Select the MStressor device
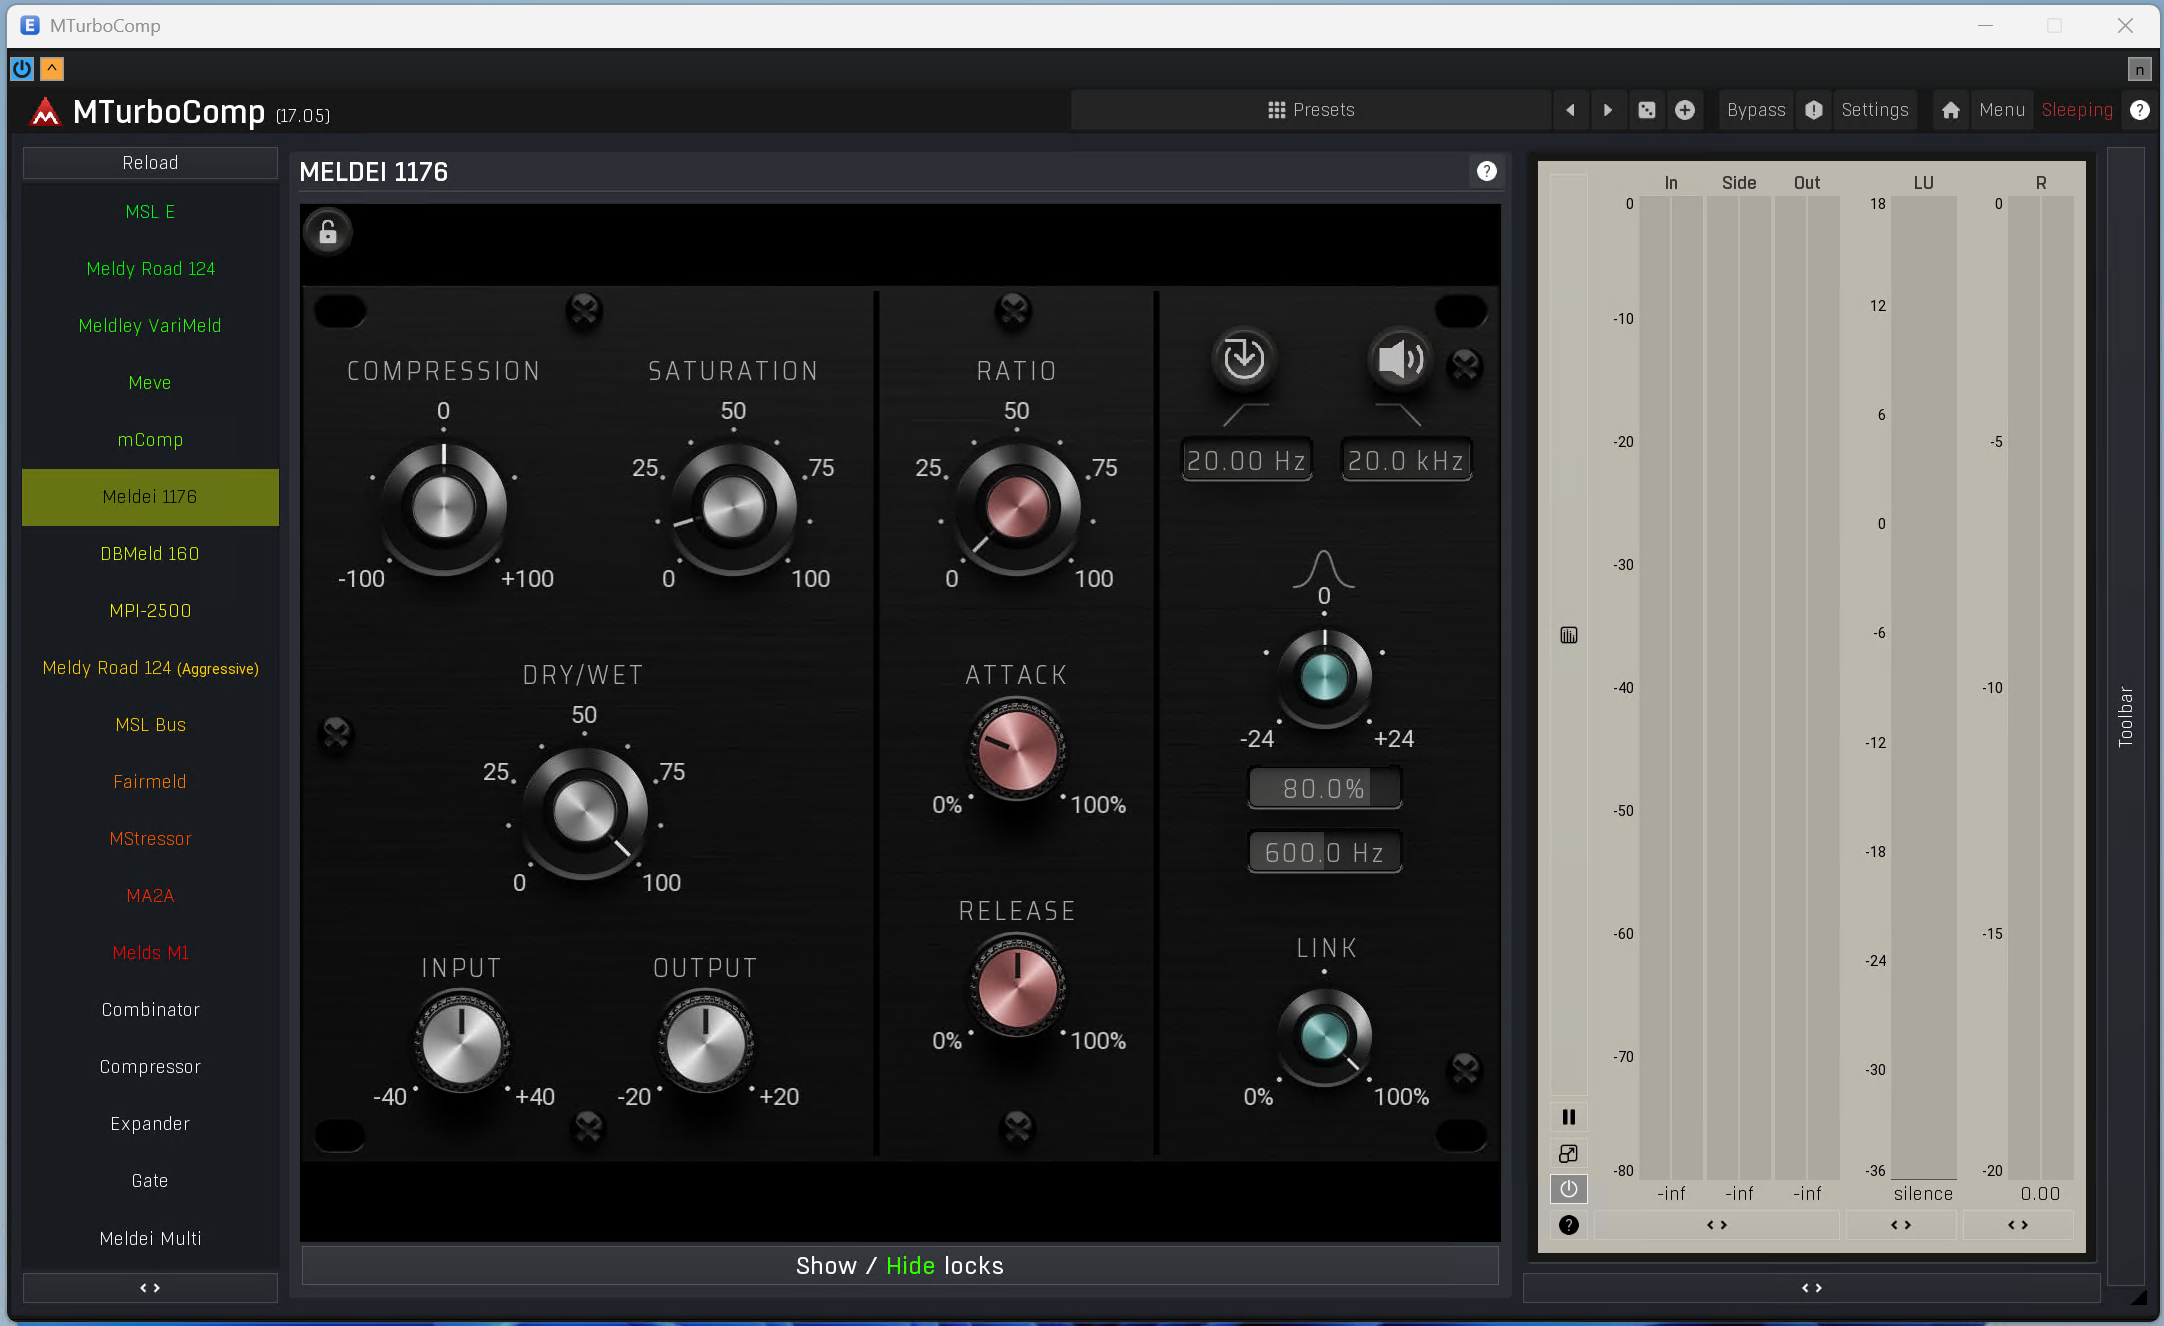 tap(150, 839)
